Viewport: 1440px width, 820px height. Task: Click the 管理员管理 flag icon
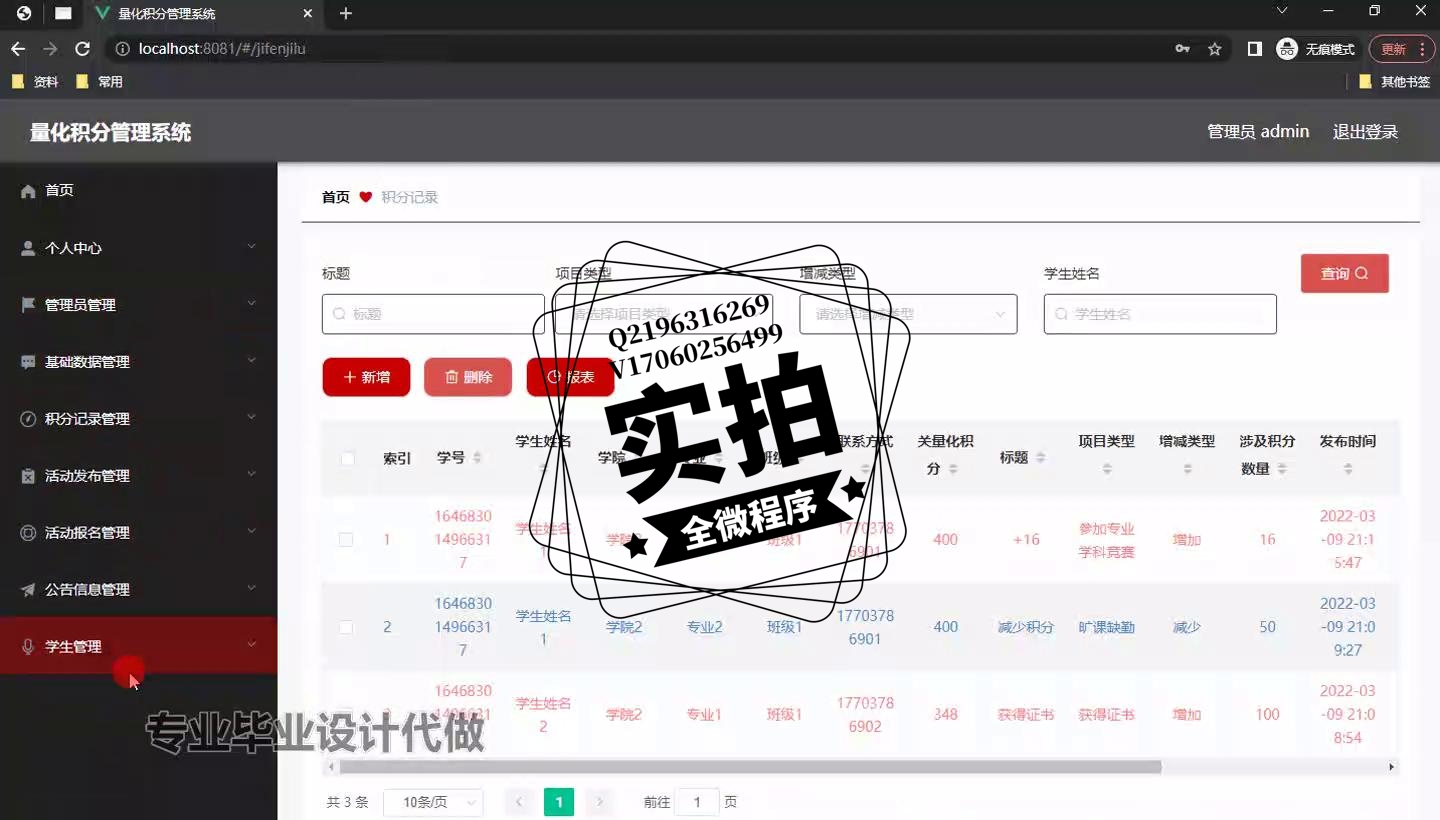(28, 305)
